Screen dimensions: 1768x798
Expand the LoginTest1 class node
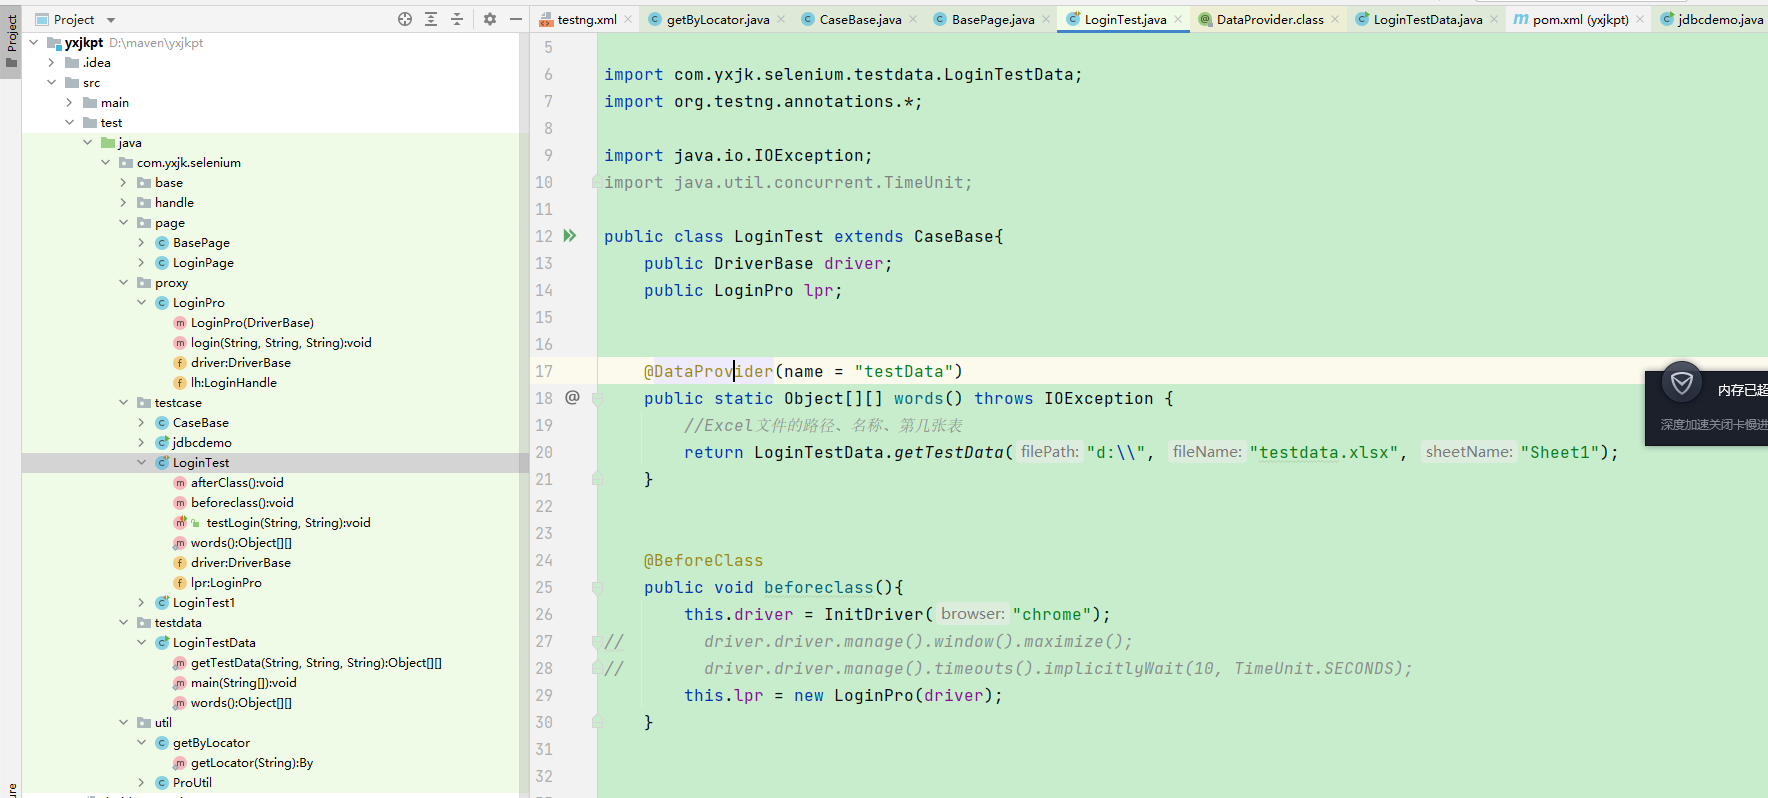pos(142,602)
